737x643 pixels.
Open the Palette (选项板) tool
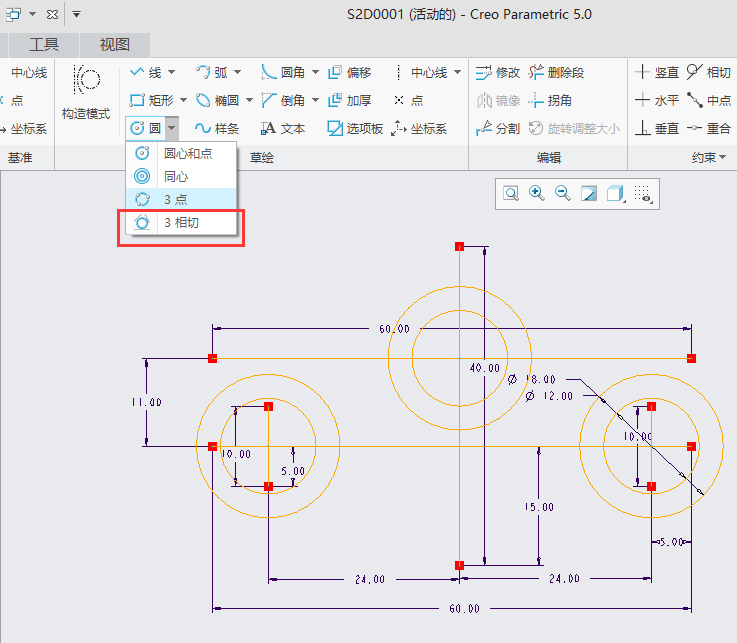pos(355,128)
